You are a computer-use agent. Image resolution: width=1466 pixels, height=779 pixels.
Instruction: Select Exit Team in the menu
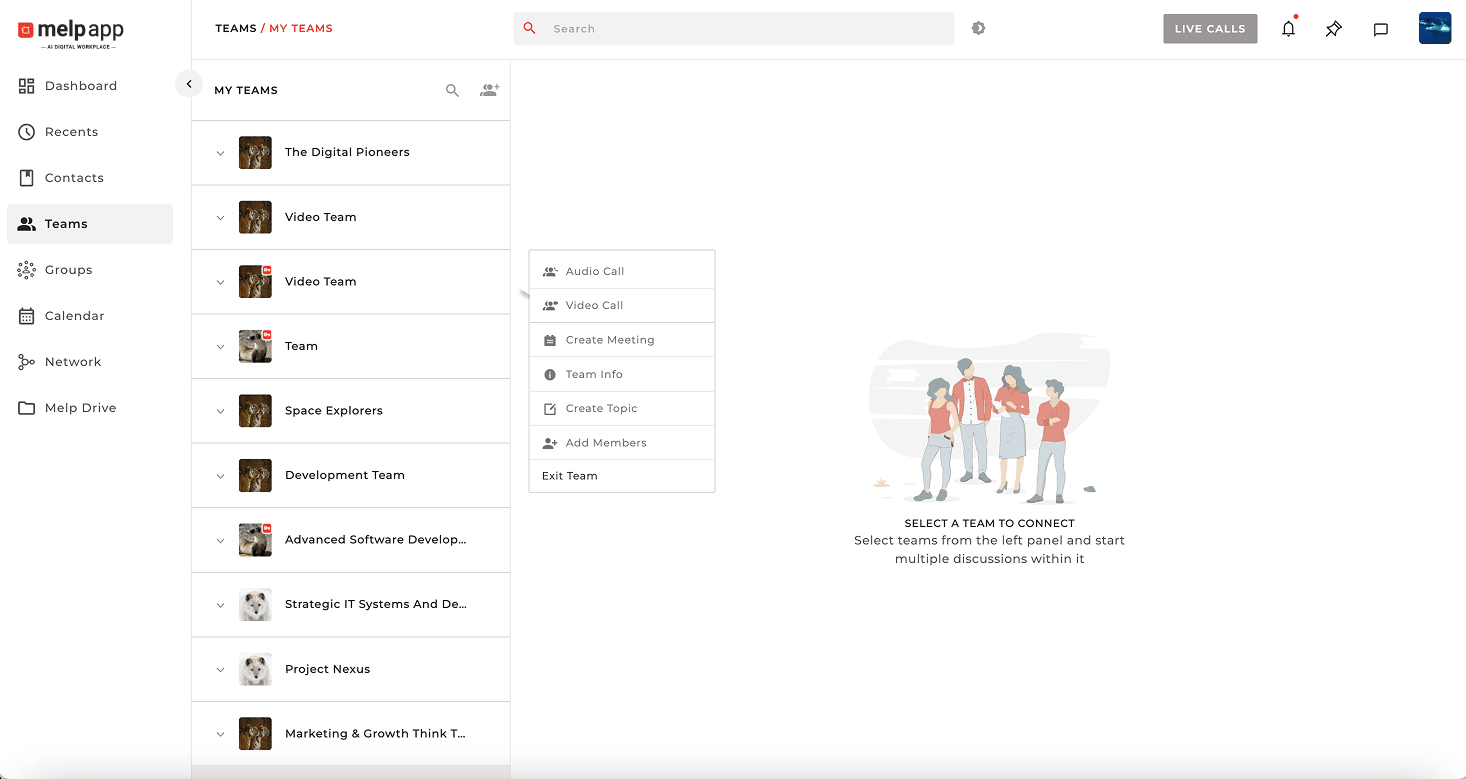pos(570,476)
